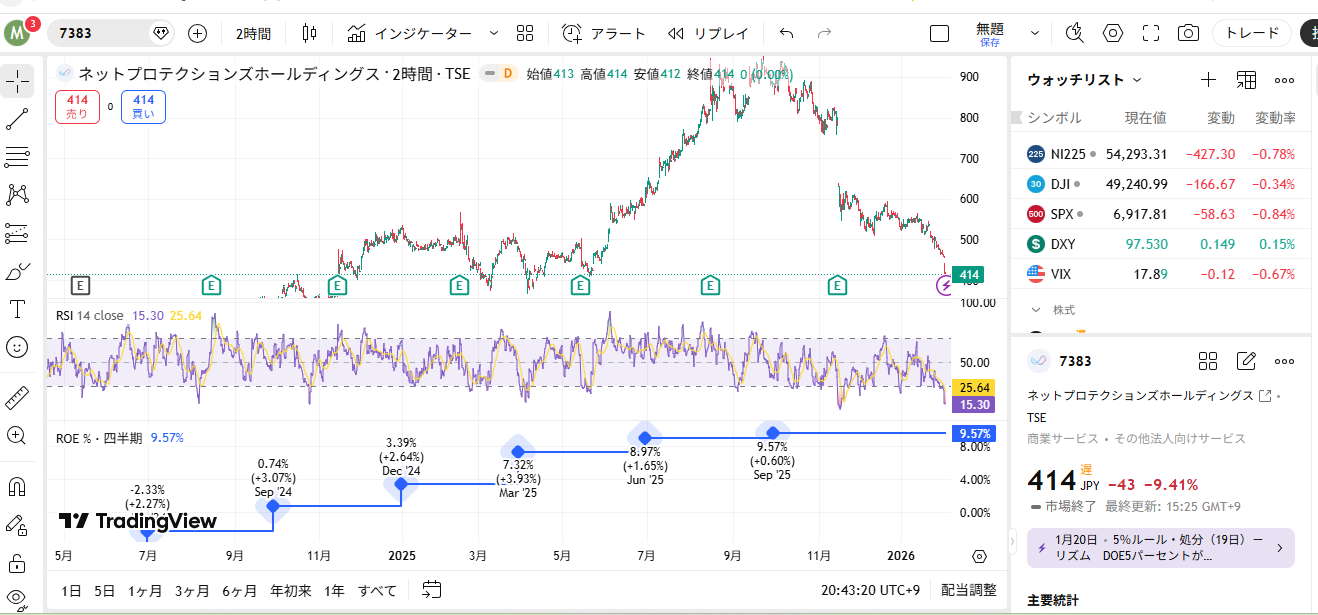
Task: Select the trend line drawing tool
Action: click(x=17, y=120)
